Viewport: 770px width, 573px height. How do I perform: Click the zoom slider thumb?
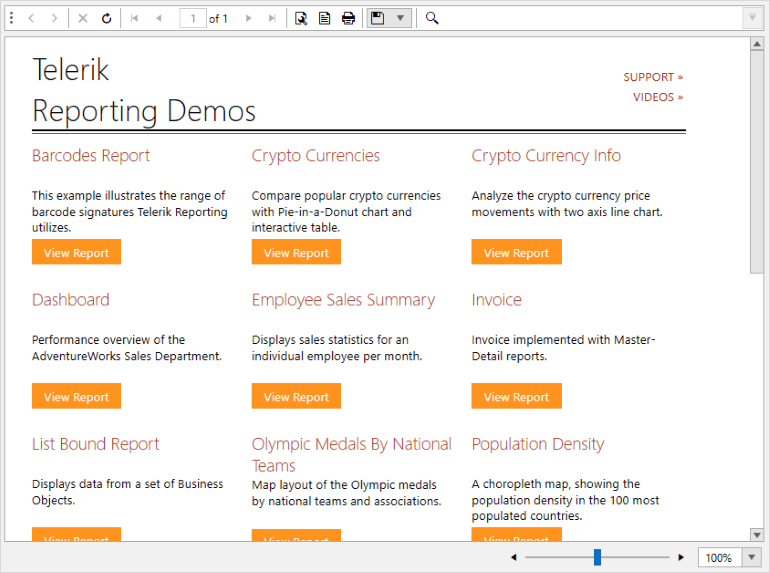point(597,557)
